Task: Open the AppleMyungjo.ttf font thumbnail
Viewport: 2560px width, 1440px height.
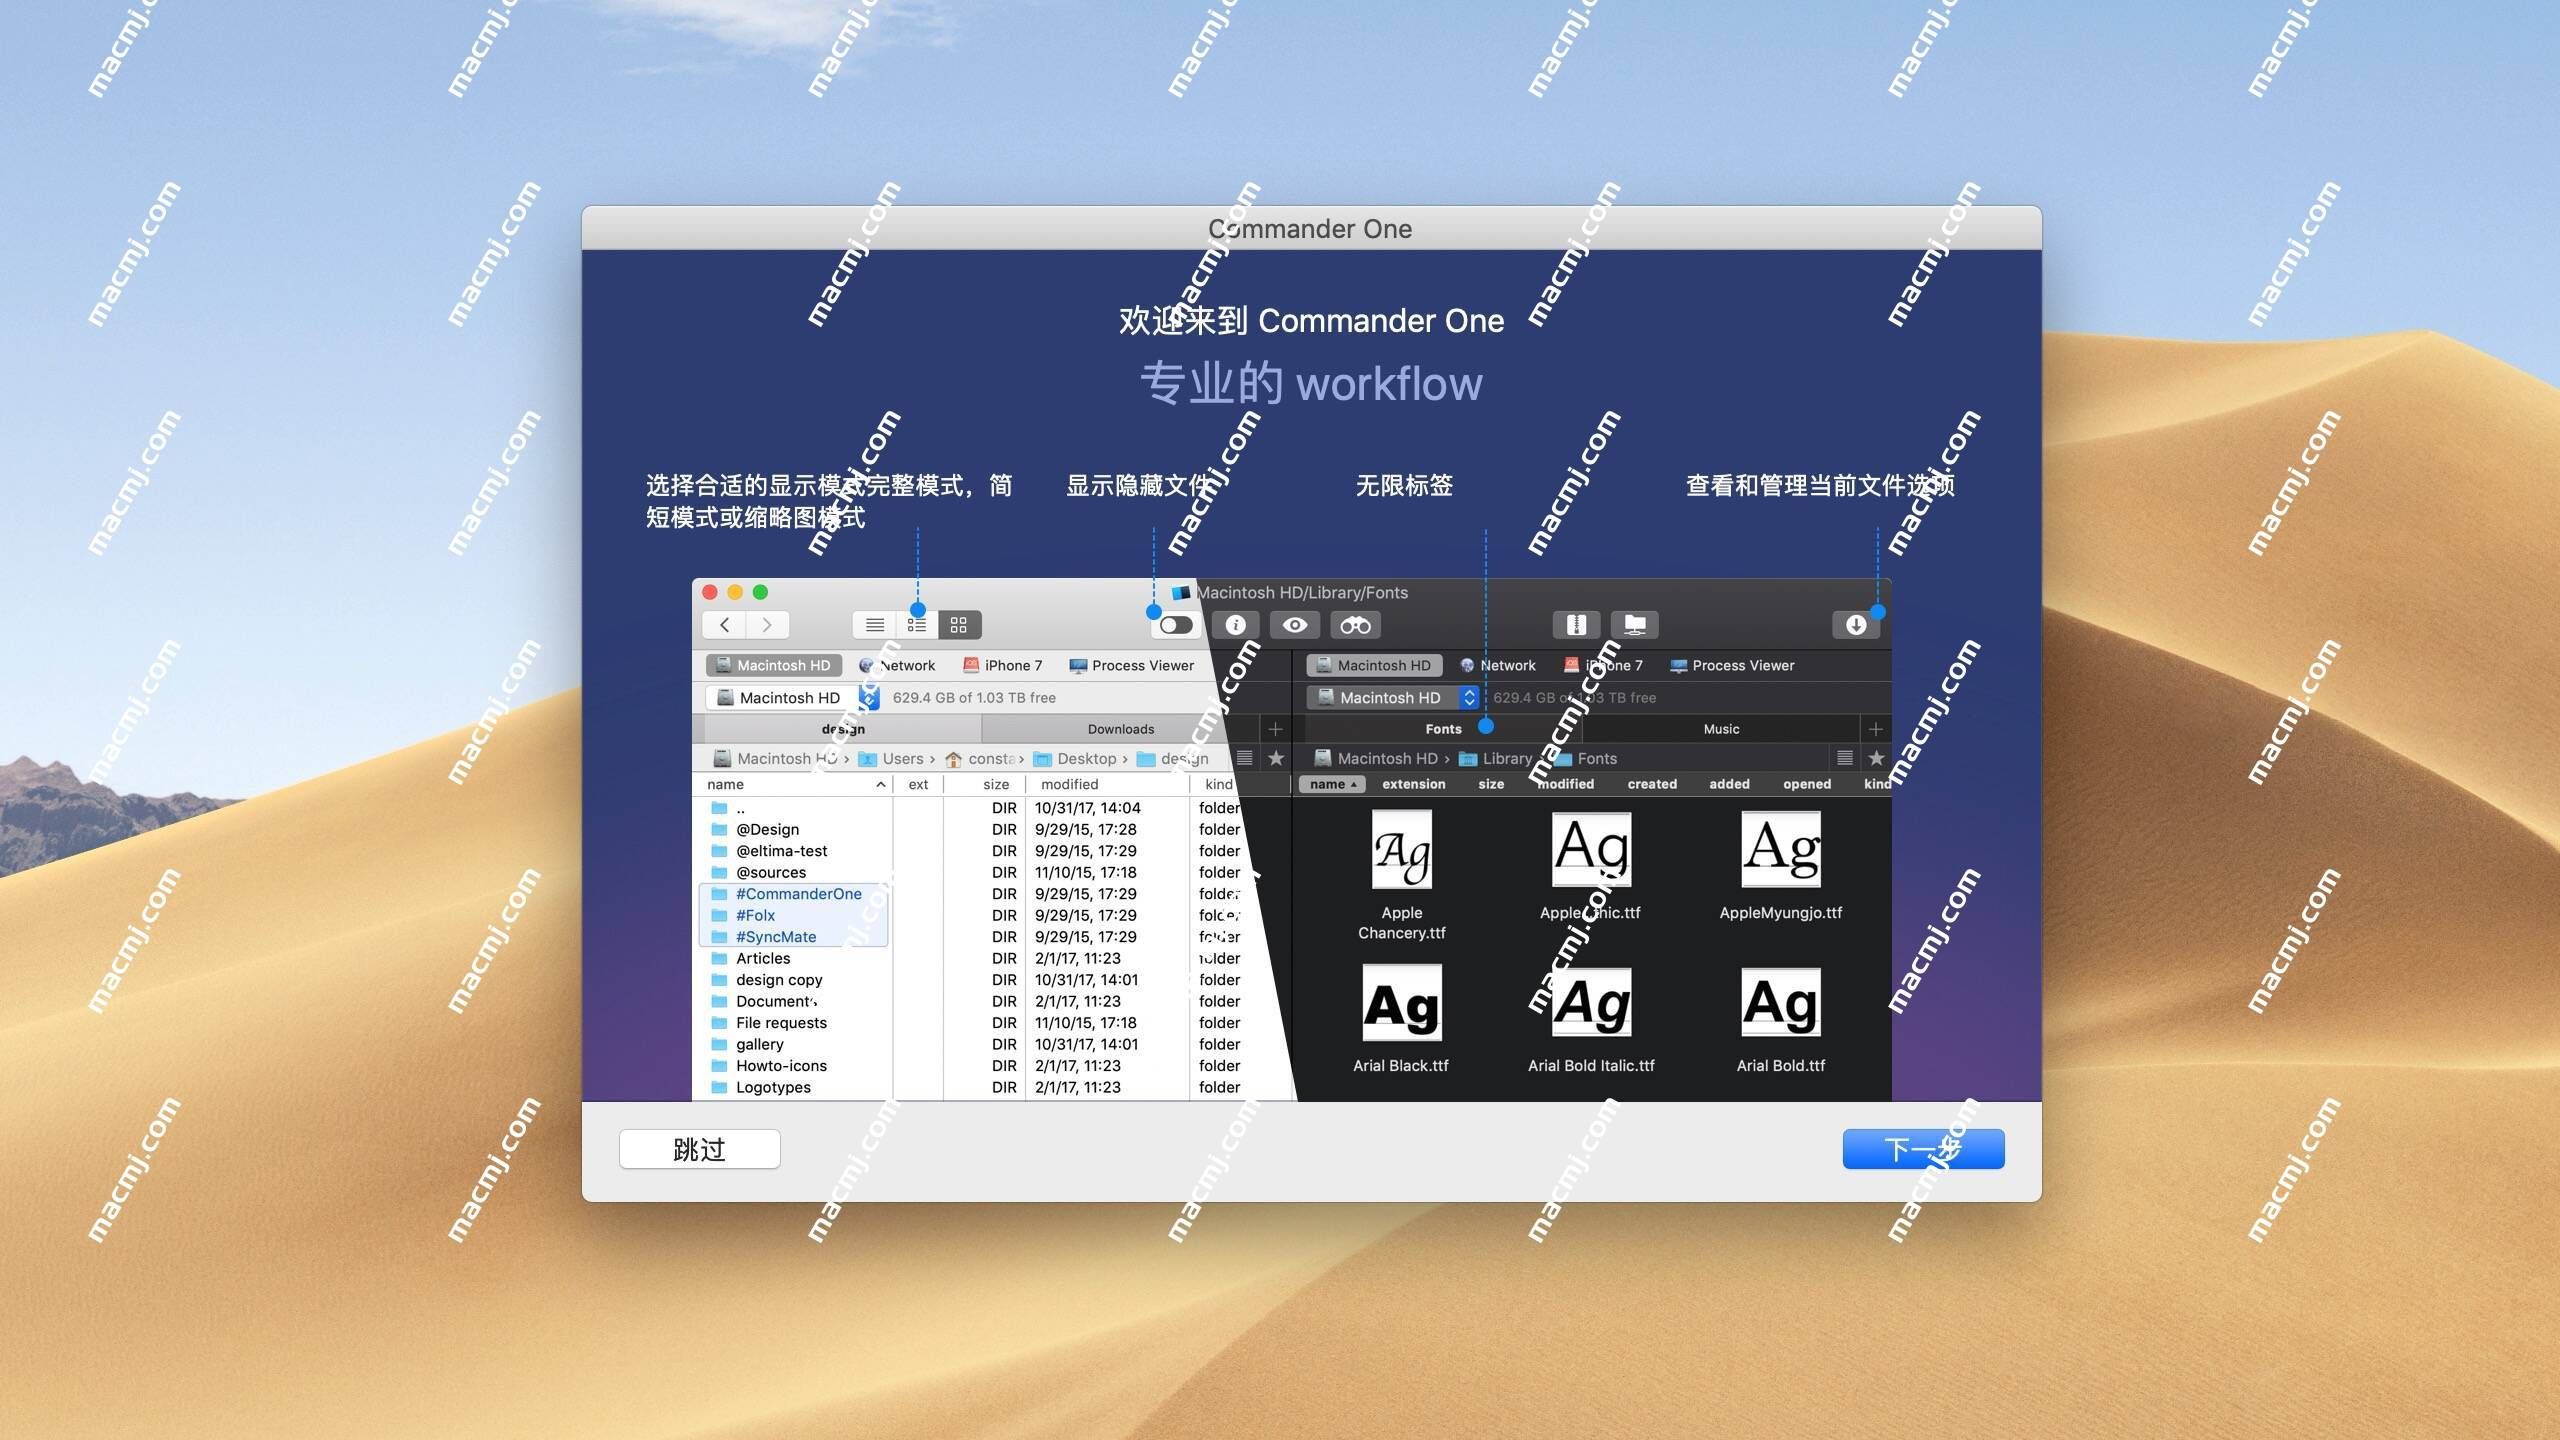Action: click(x=1780, y=849)
